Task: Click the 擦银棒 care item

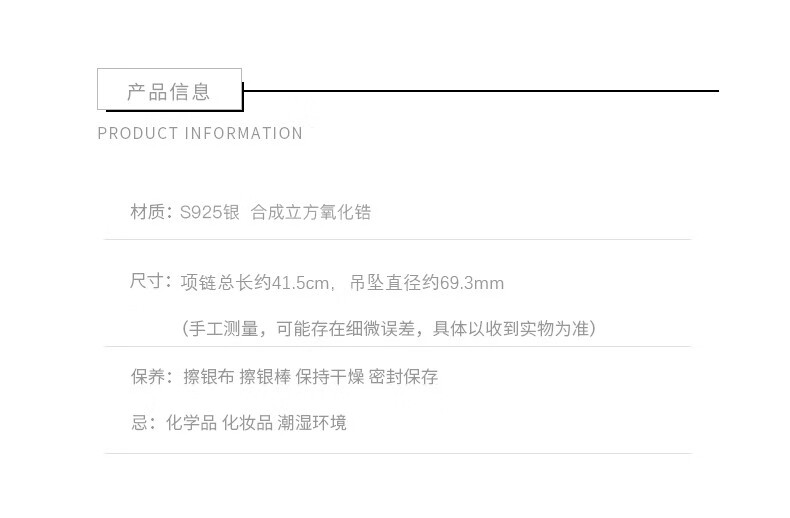Action: 265,376
